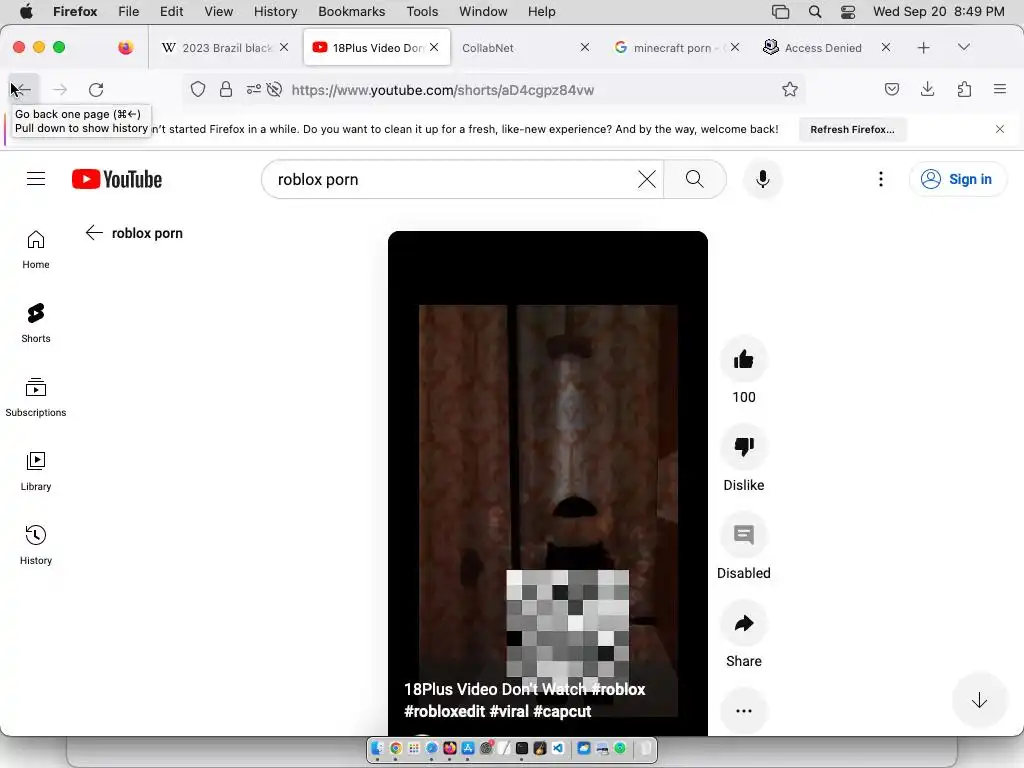Viewport: 1024px width, 768px height.
Task: Expand the list all tabs chevron
Action: point(964,47)
